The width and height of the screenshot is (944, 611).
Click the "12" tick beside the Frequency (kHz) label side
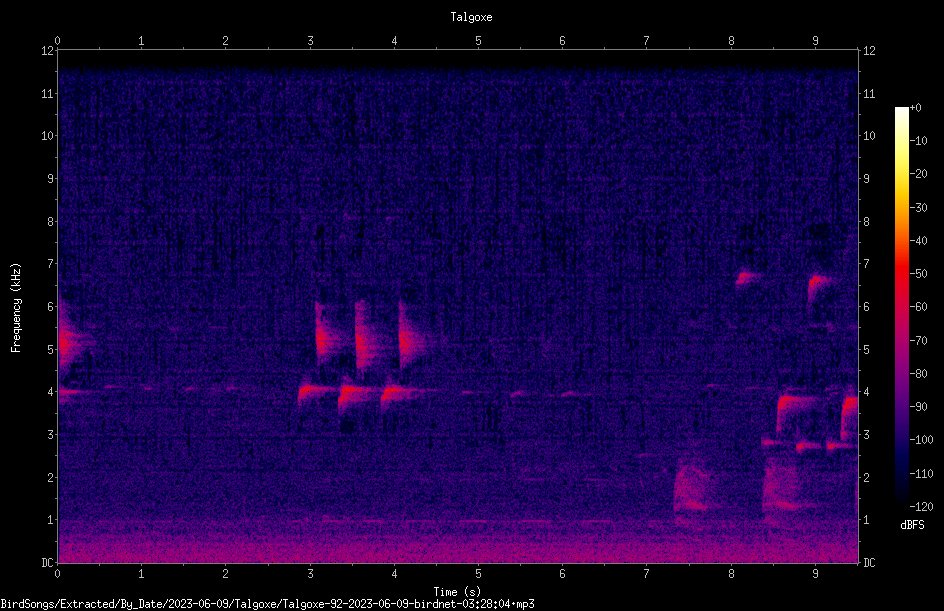click(47, 51)
